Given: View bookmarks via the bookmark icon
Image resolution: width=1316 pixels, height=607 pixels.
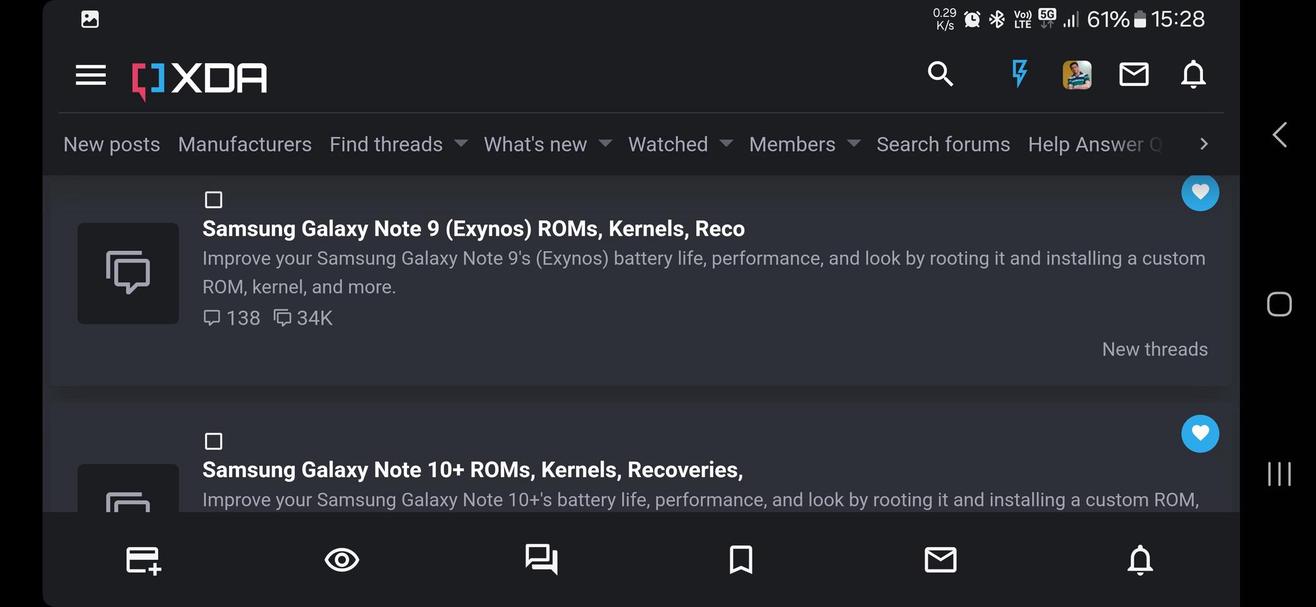Looking at the screenshot, I should pyautogui.click(x=740, y=560).
